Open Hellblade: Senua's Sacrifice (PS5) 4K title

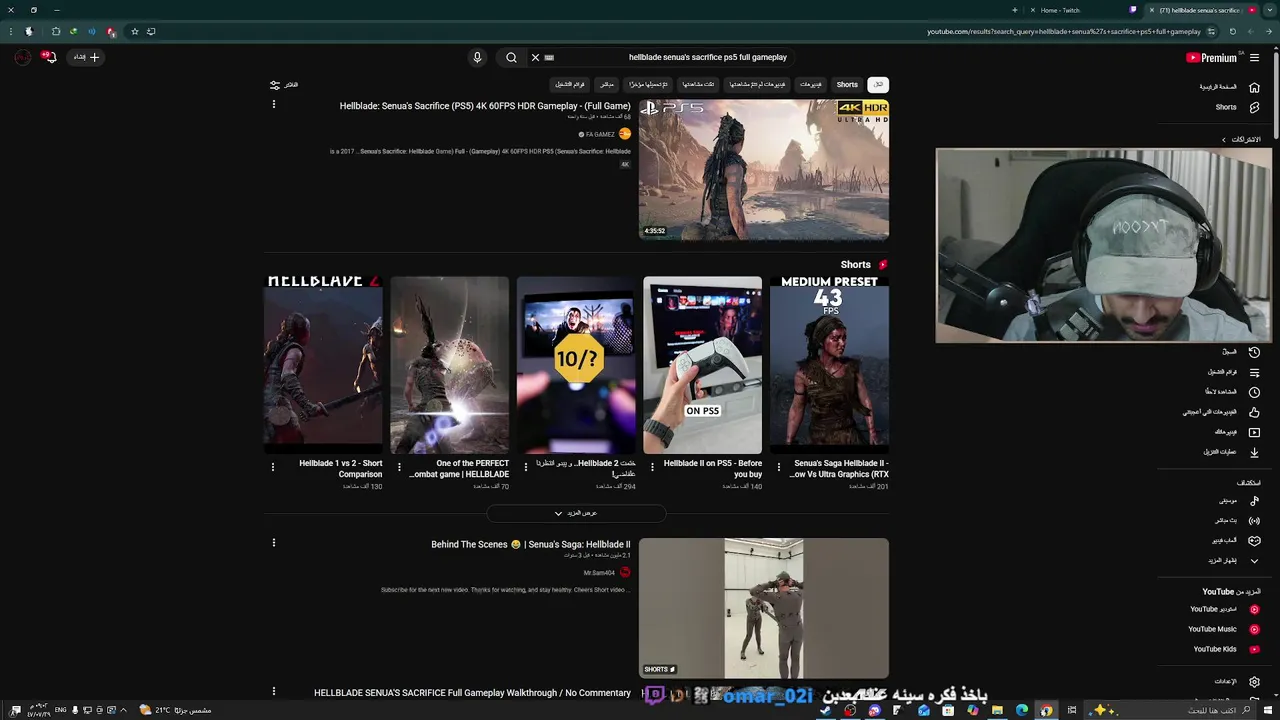[485, 106]
